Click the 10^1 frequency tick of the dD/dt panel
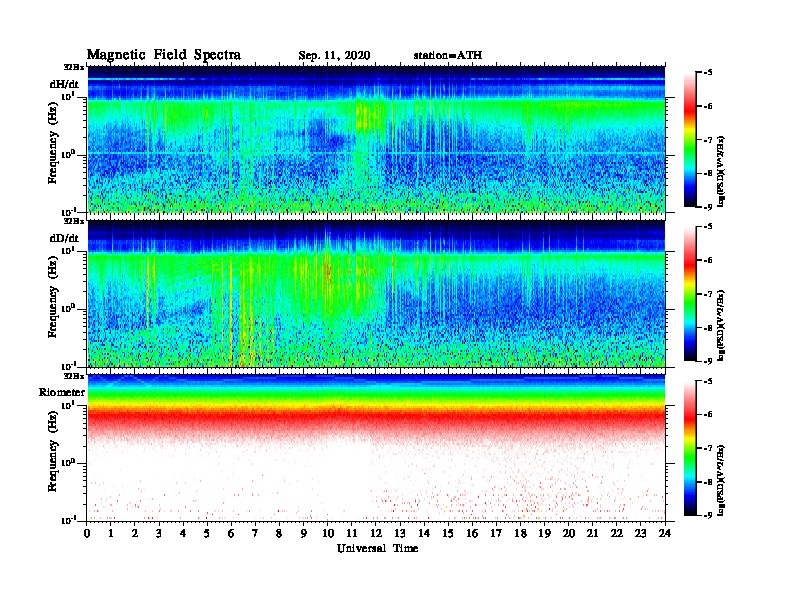Viewport: 792px width, 612px height. click(x=68, y=250)
